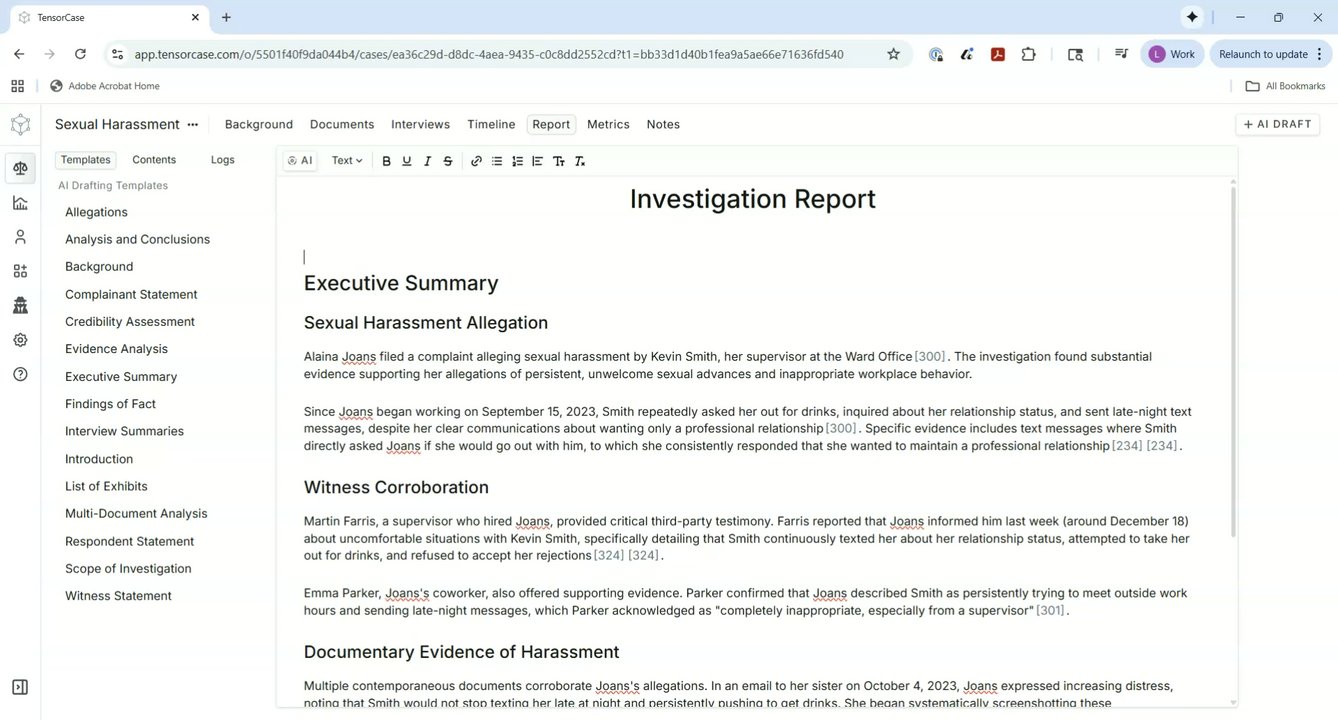Choose the List of Exhibits template
This screenshot has width=1338, height=720.
click(106, 486)
